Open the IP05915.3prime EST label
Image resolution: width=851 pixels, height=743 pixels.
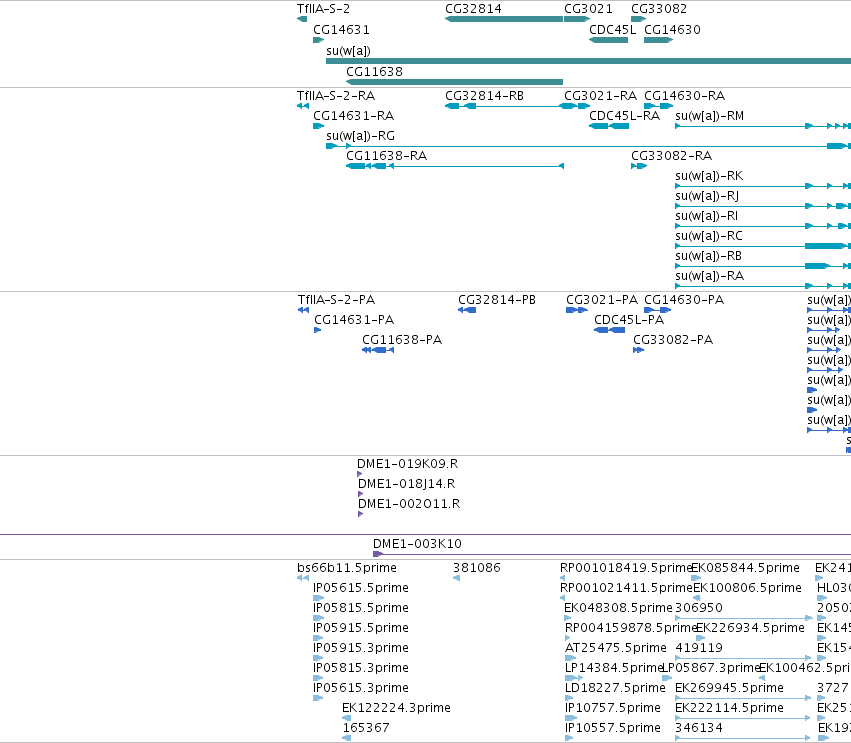(x=361, y=649)
